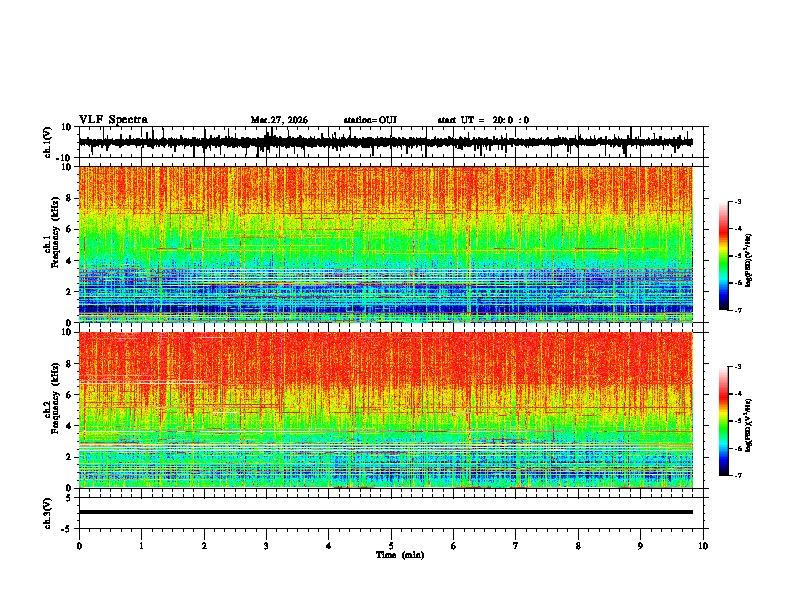Click the "10" tick of ch.1(V) waveform axis
This screenshot has width=792, height=612.
67,127
